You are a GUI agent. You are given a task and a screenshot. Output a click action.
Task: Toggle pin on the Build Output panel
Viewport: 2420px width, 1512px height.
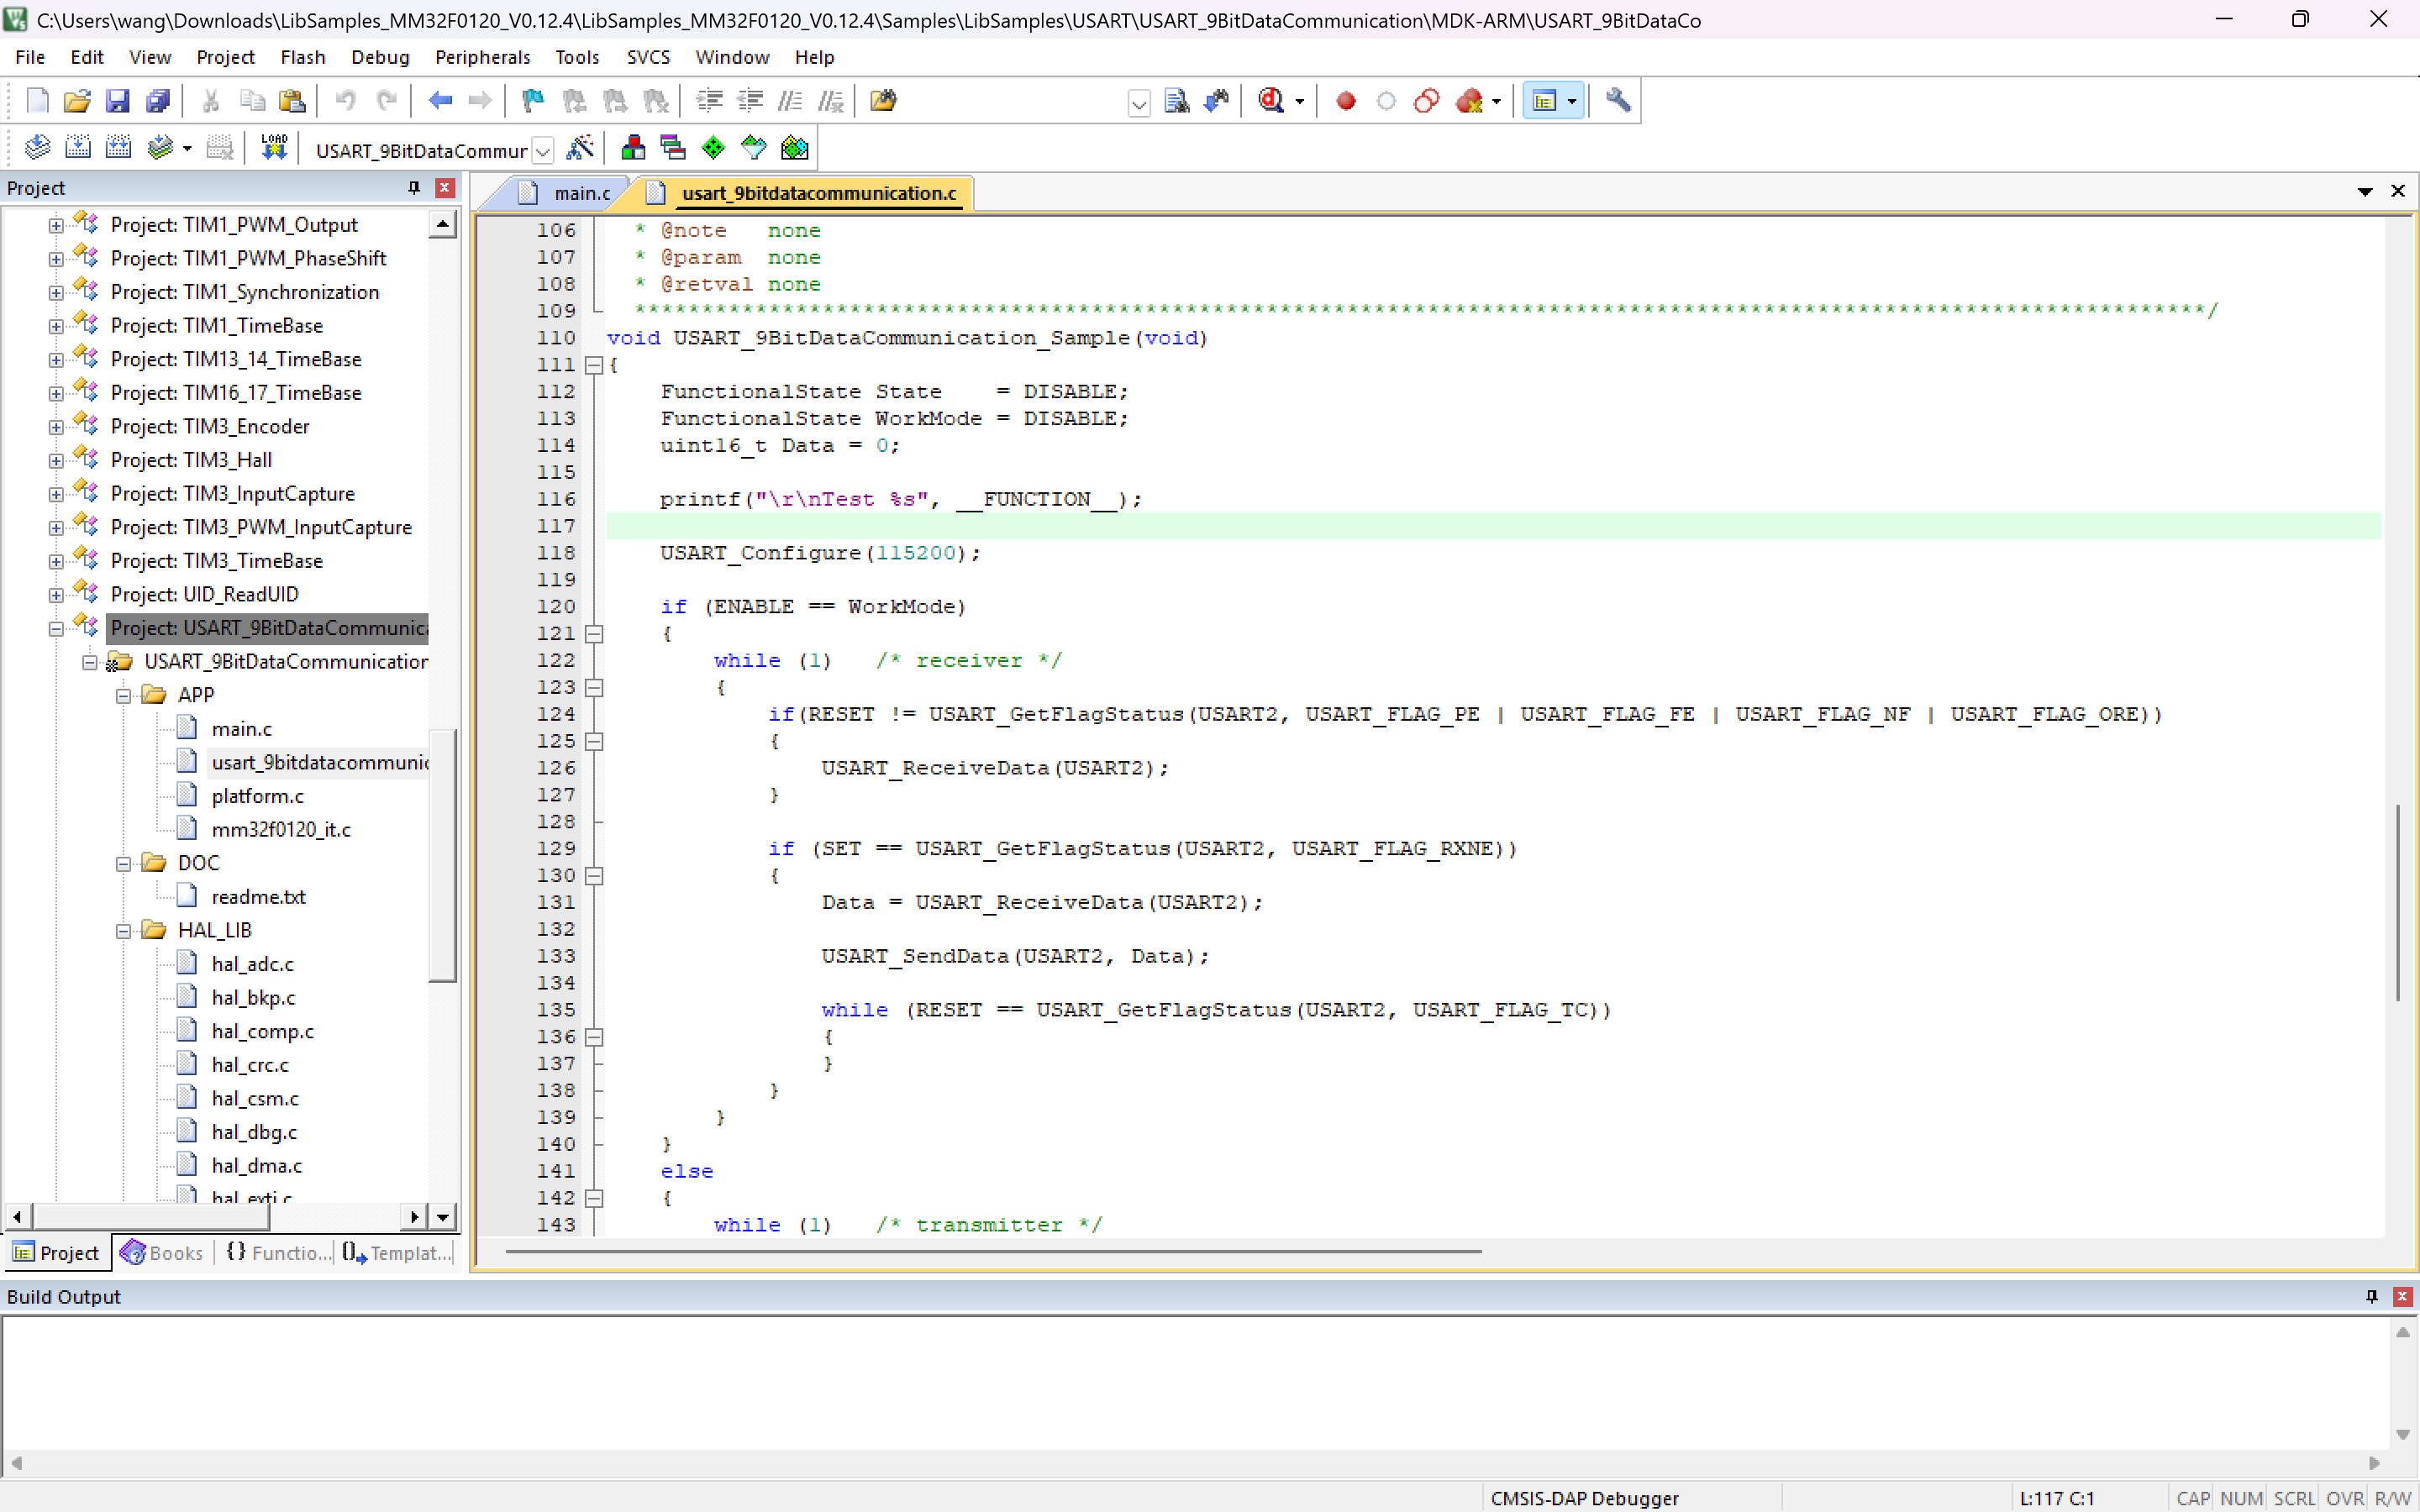(x=2371, y=1296)
